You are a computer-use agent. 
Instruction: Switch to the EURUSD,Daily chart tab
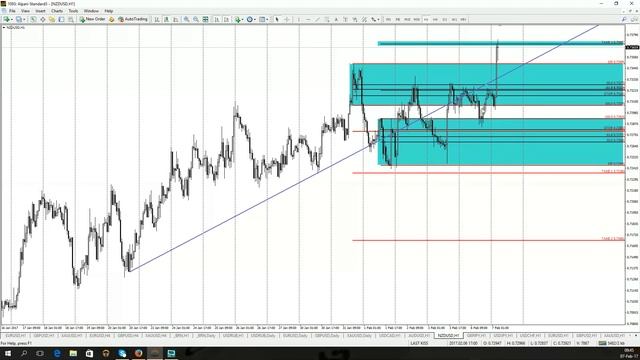tap(295, 336)
